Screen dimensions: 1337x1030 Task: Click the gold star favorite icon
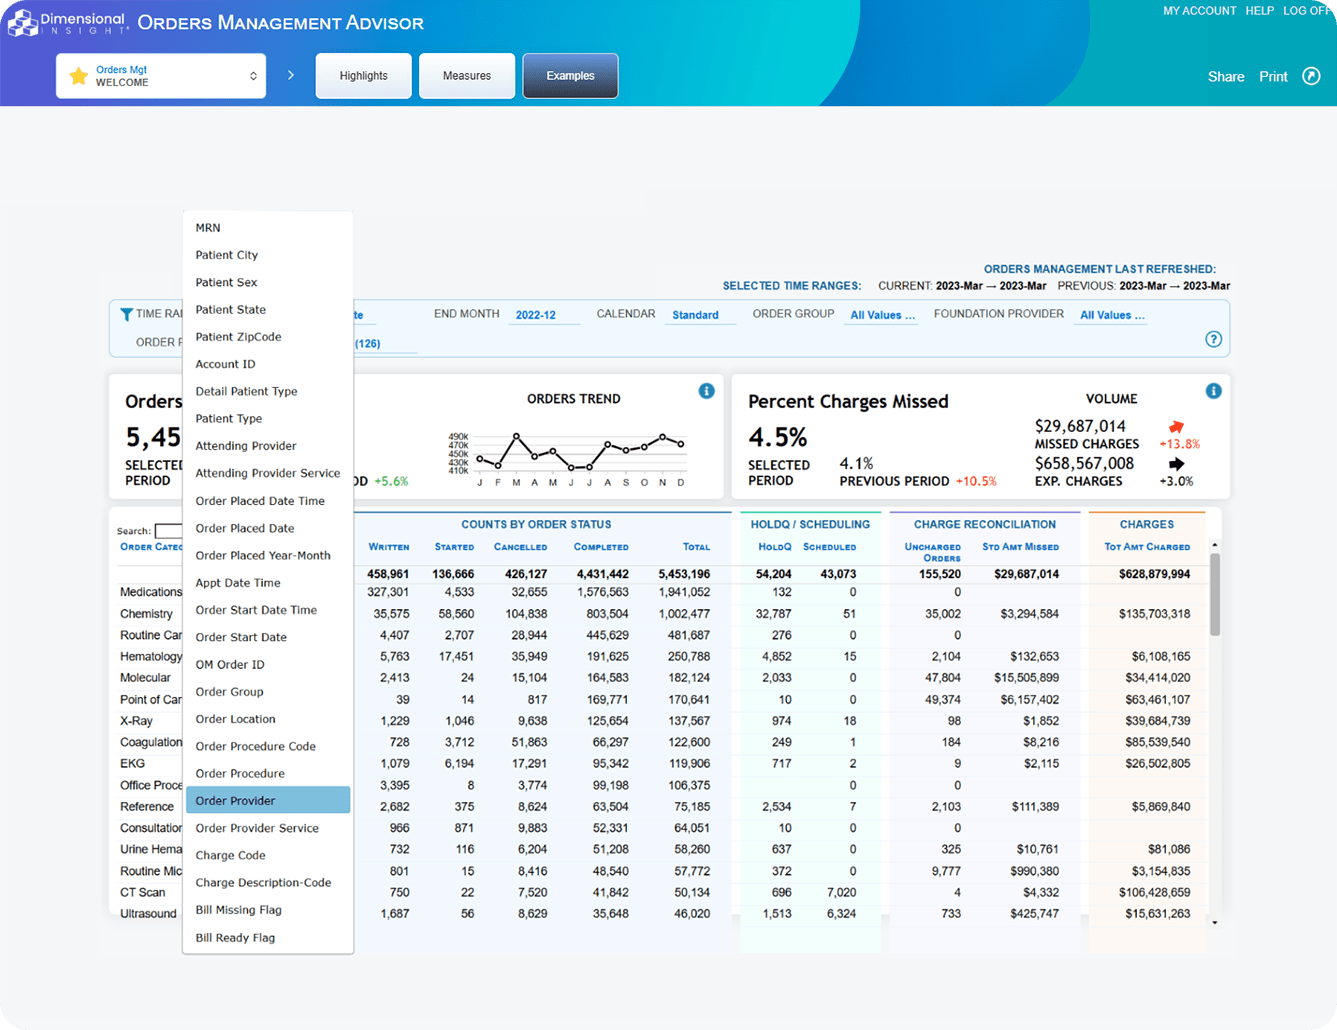[78, 76]
